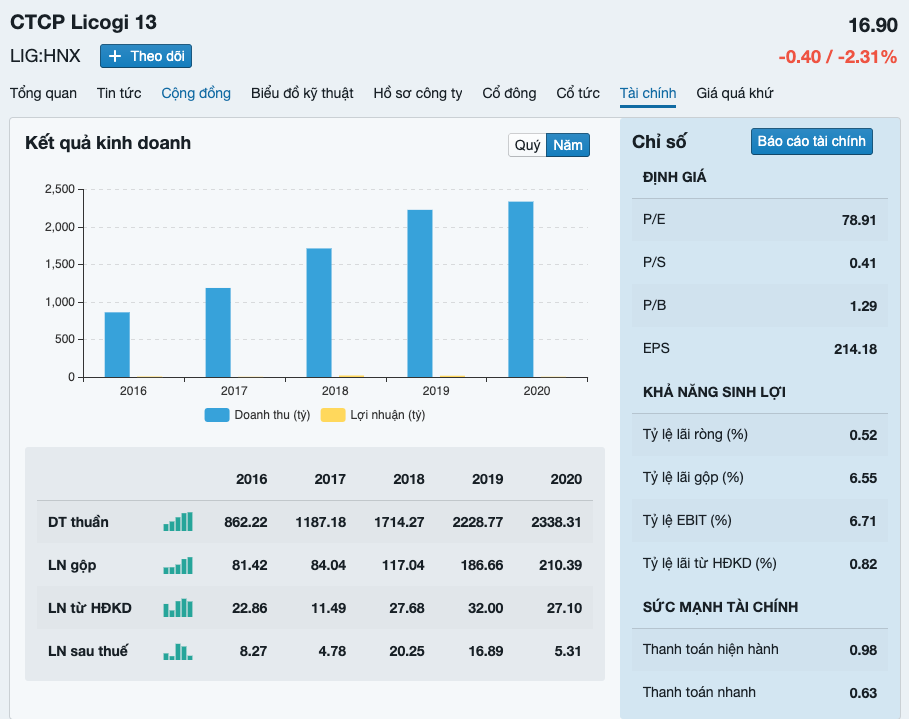Click LN sau thuế 2020 value 5.31
Image resolution: width=909 pixels, height=719 pixels.
tap(568, 651)
